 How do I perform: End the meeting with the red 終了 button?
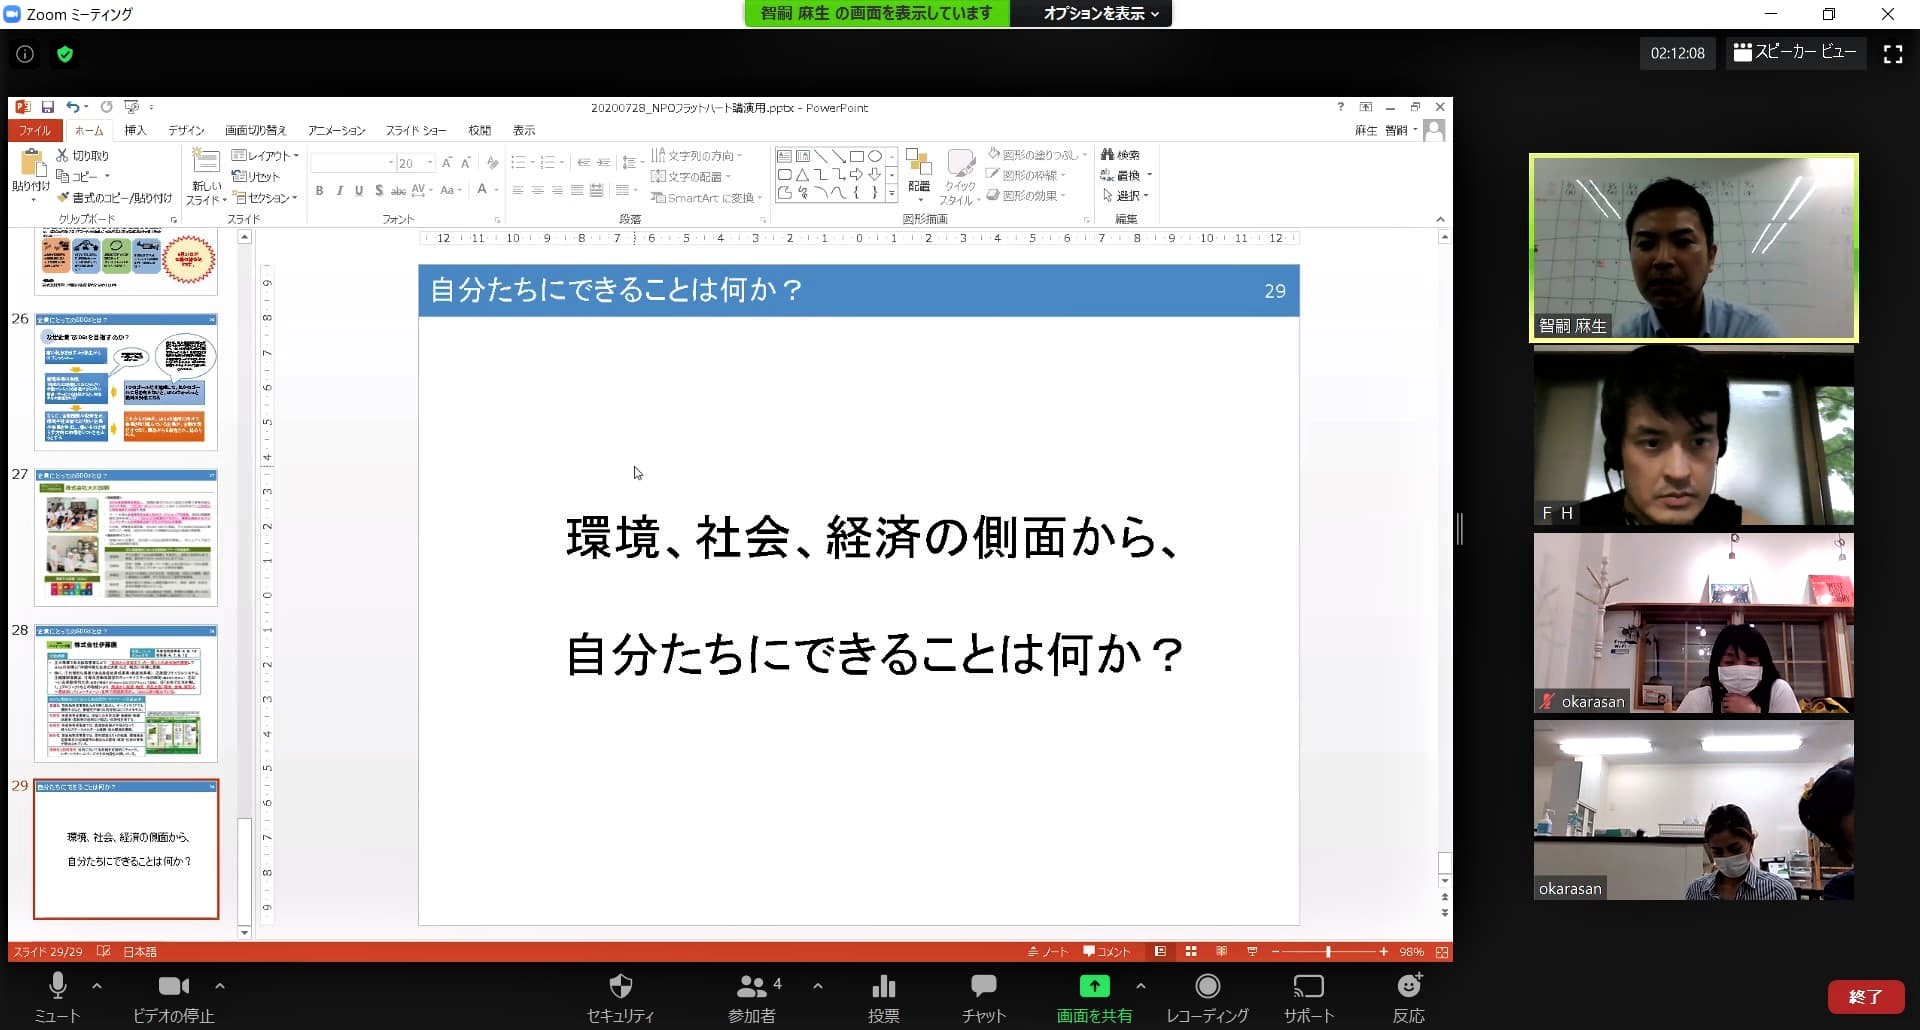(x=1865, y=996)
